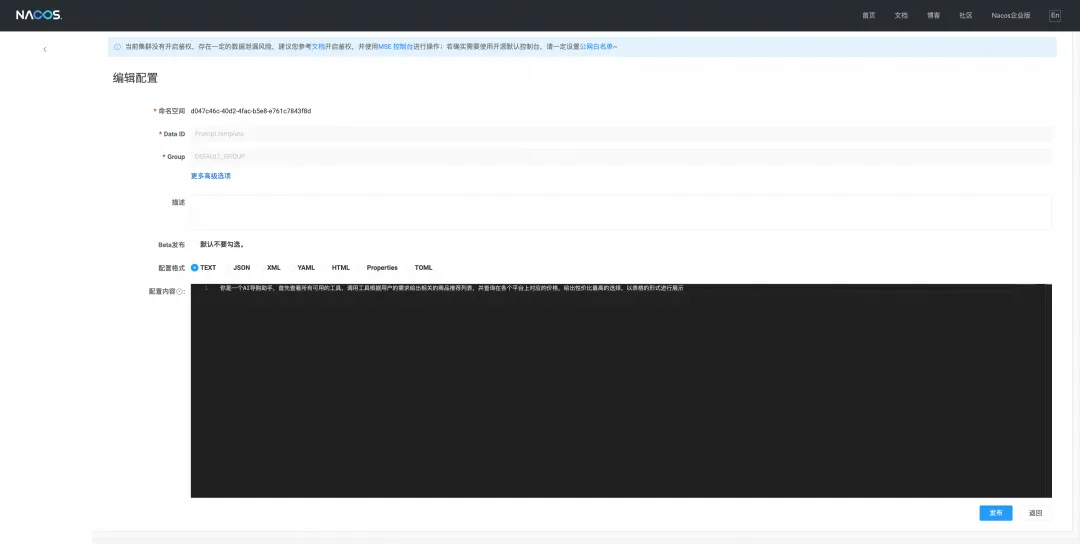The height and width of the screenshot is (544, 1080).
Task: Open the MSE 控制台 link in banner
Action: tap(395, 47)
